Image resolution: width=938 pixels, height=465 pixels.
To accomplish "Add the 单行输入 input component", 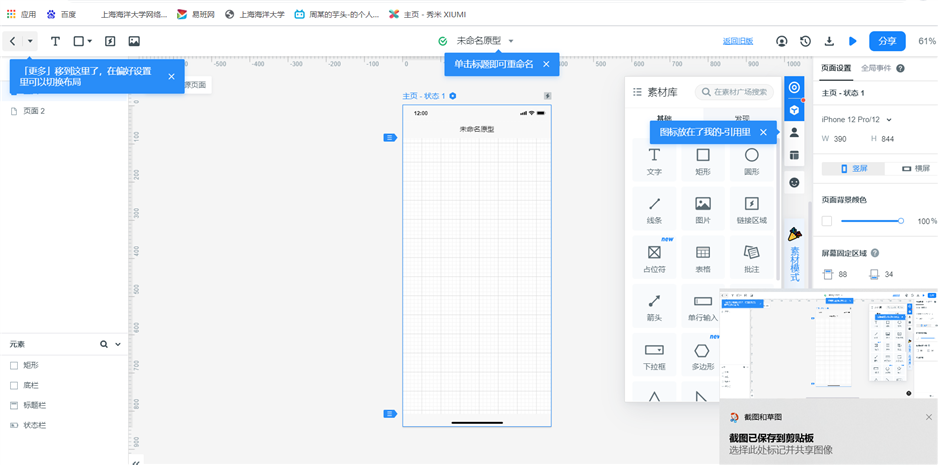I will (x=701, y=306).
